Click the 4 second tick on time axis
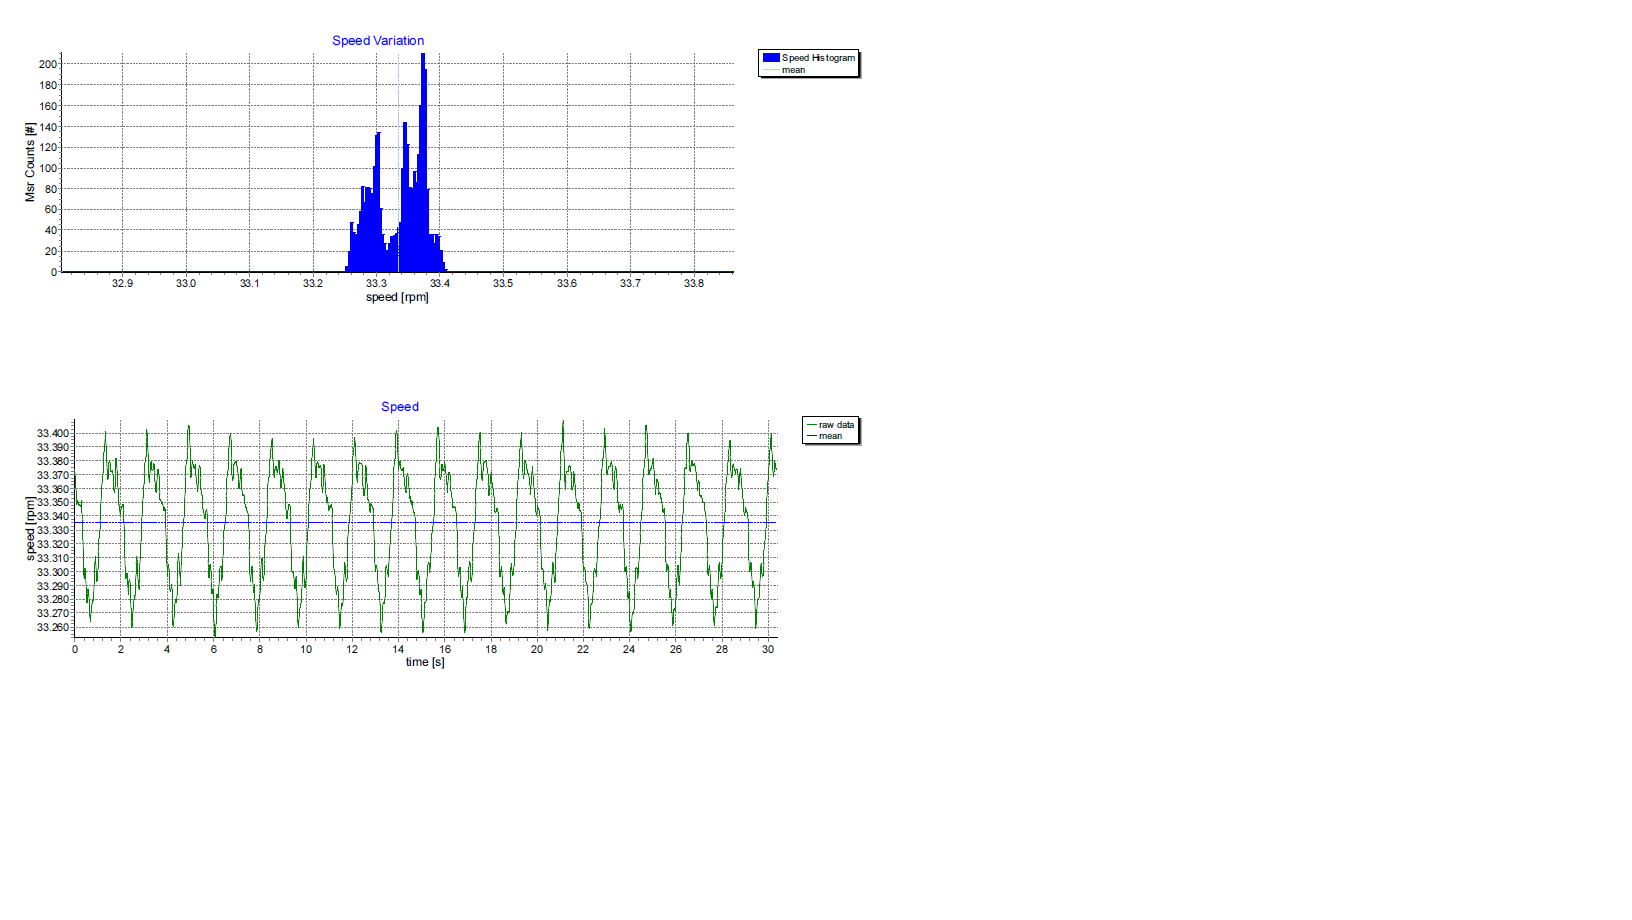The image size is (1632, 920). pos(167,649)
